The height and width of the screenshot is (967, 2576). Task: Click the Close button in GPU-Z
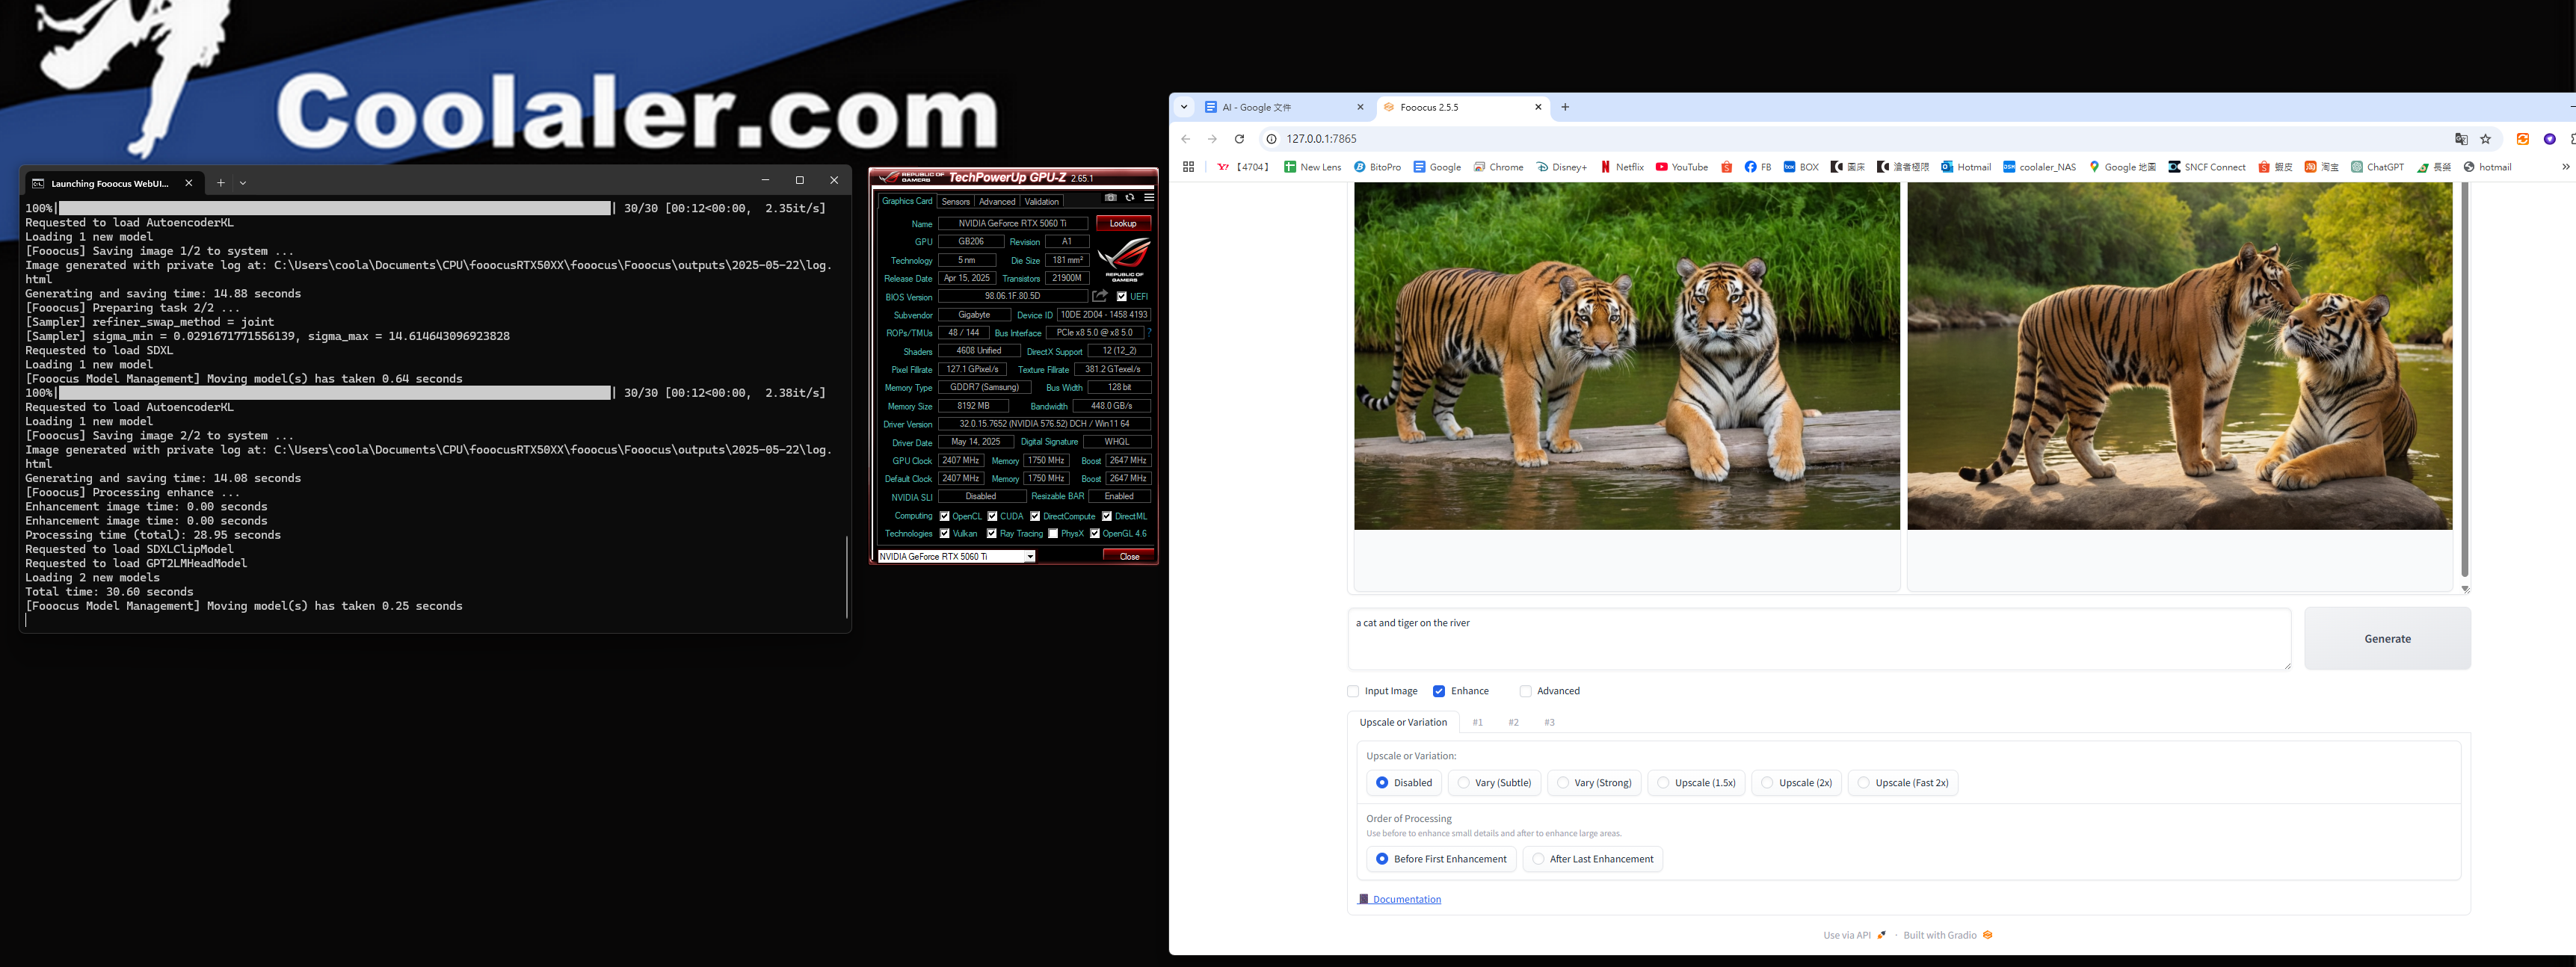pyautogui.click(x=1129, y=557)
